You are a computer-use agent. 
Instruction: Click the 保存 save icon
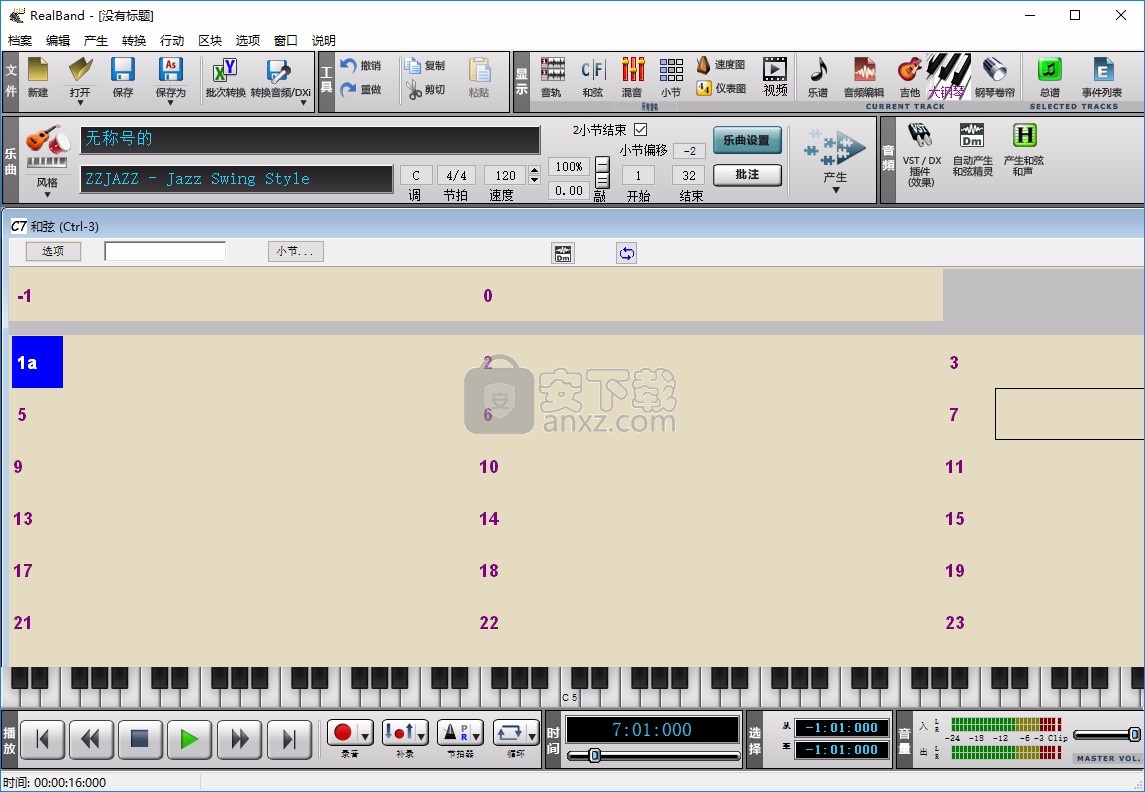pos(123,70)
